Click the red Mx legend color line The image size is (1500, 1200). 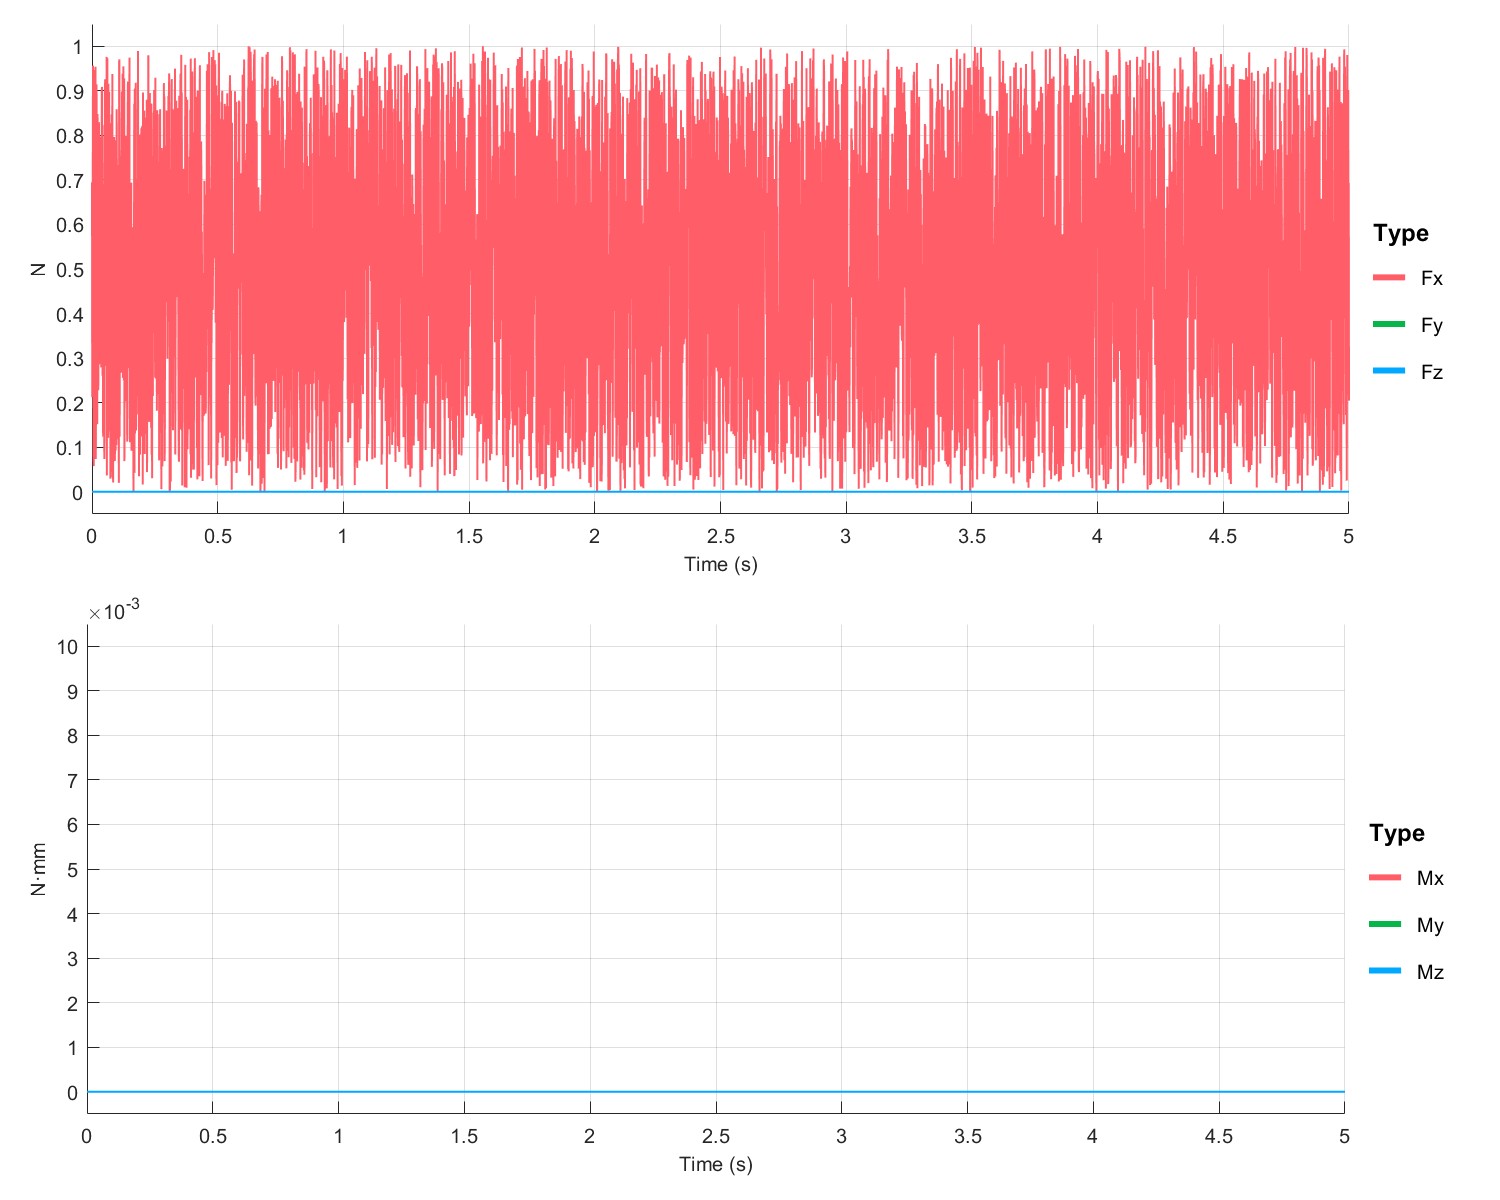coord(1385,877)
